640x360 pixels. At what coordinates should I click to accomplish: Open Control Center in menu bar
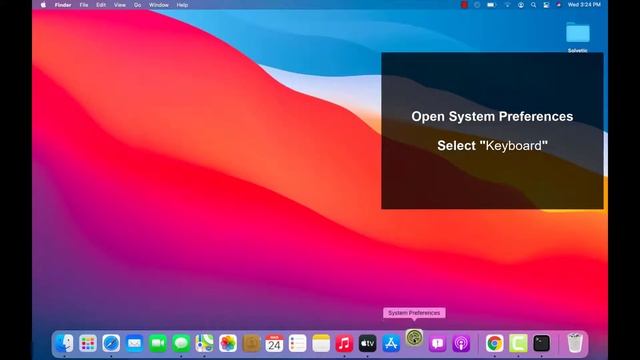click(x=546, y=5)
